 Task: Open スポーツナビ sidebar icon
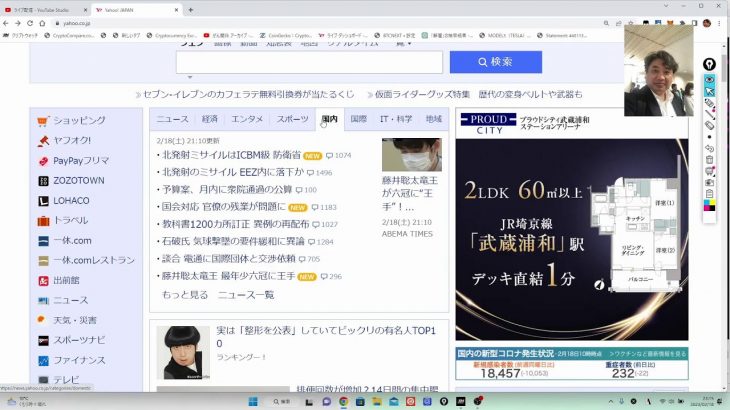pyautogui.click(x=43, y=340)
